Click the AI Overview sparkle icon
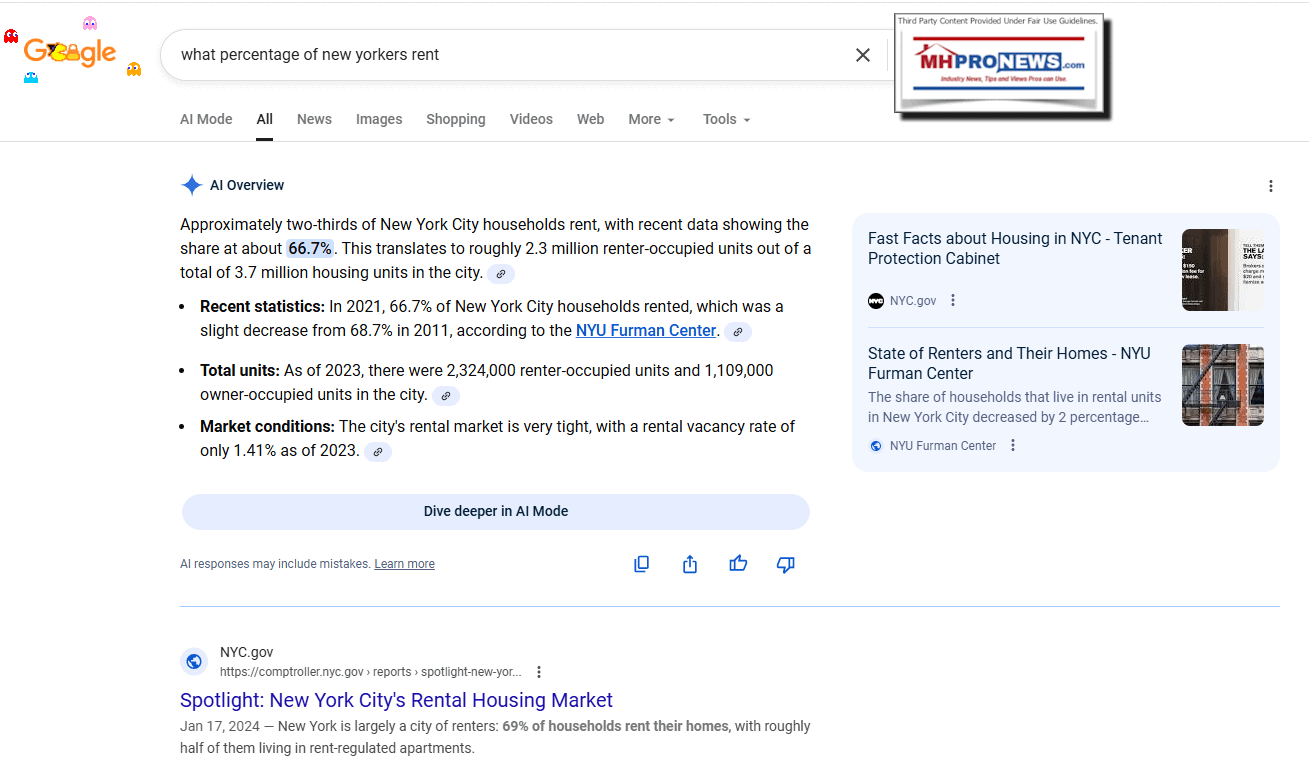Screen dimensions: 1309x770 [192, 185]
